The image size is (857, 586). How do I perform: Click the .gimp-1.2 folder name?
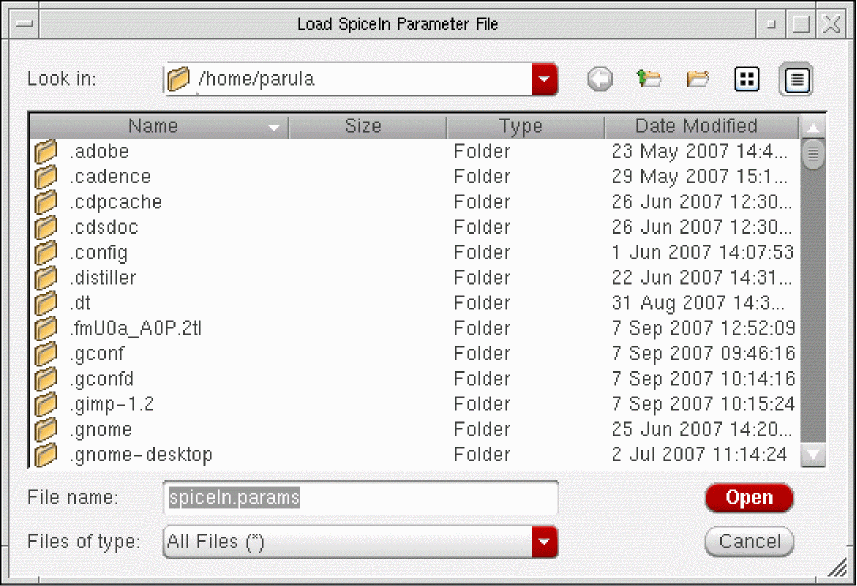tap(111, 404)
